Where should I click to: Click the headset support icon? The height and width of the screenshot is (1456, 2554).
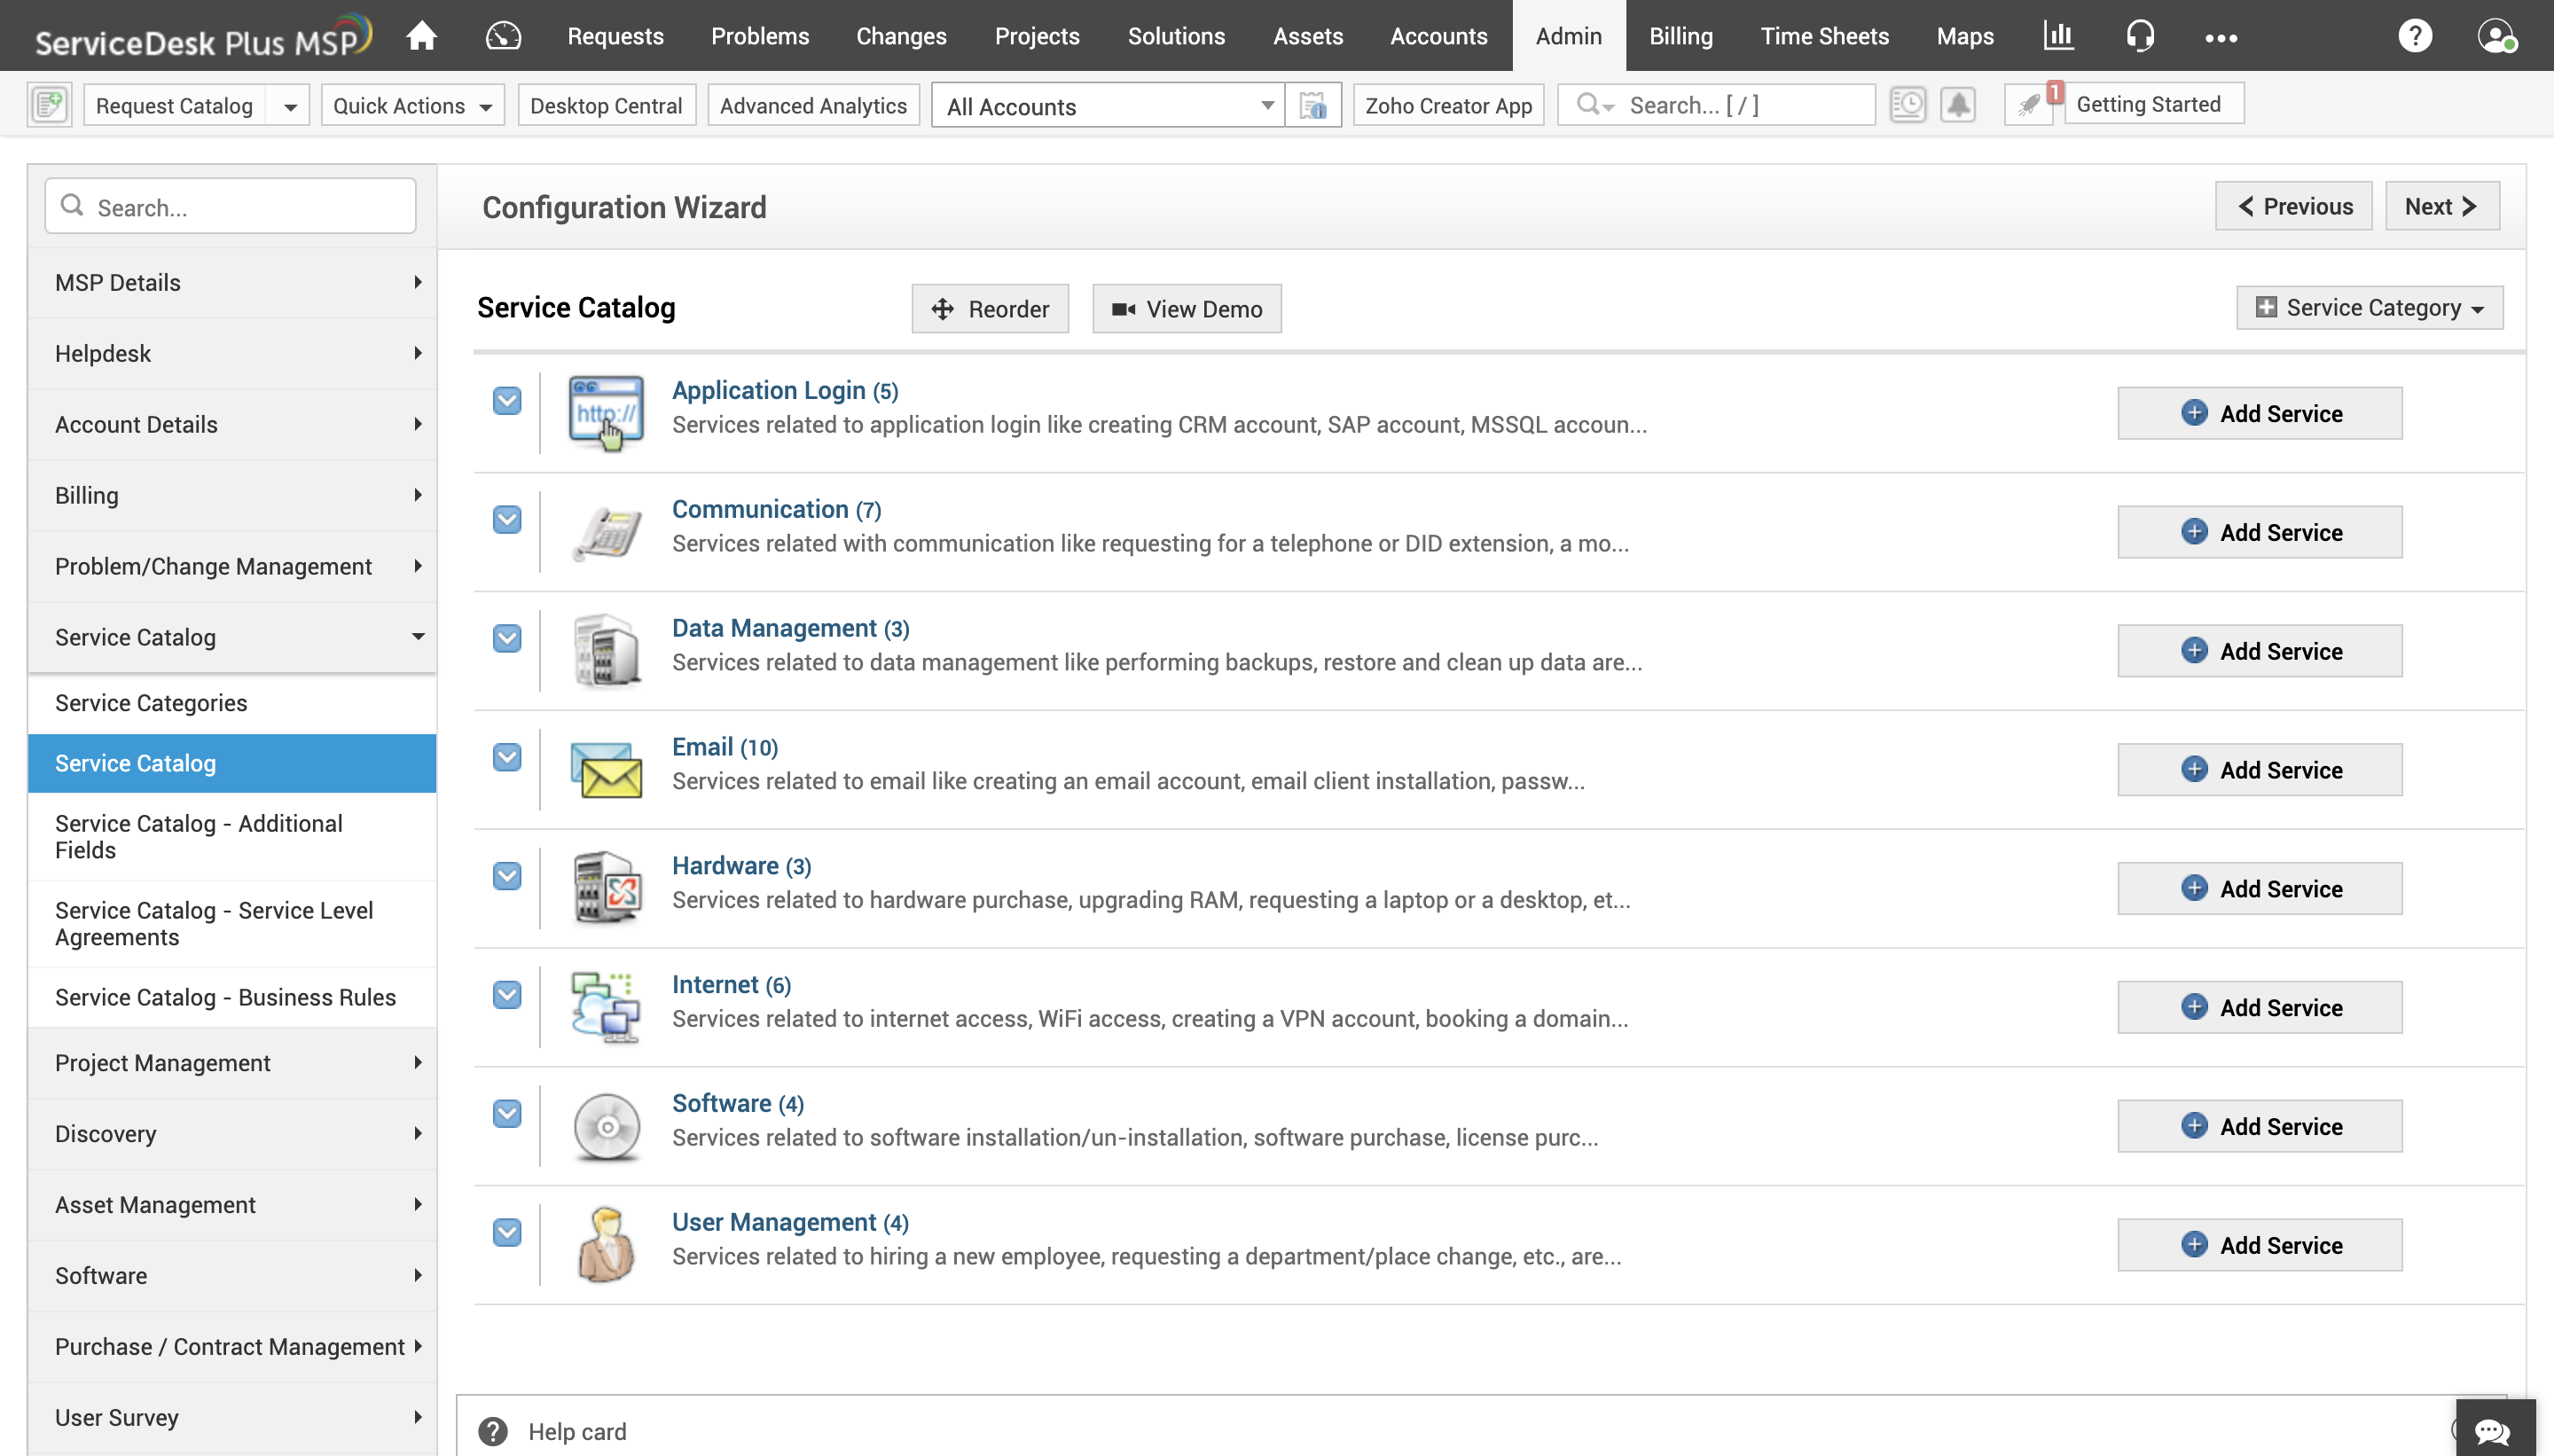(2139, 36)
